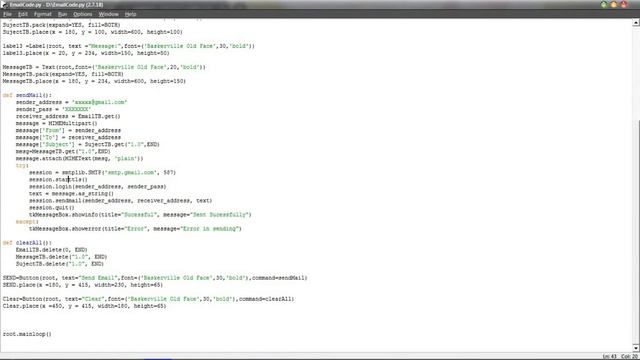Click the 'MessageTB.place' line
This screenshot has width=640, height=360.
click(x=94, y=81)
